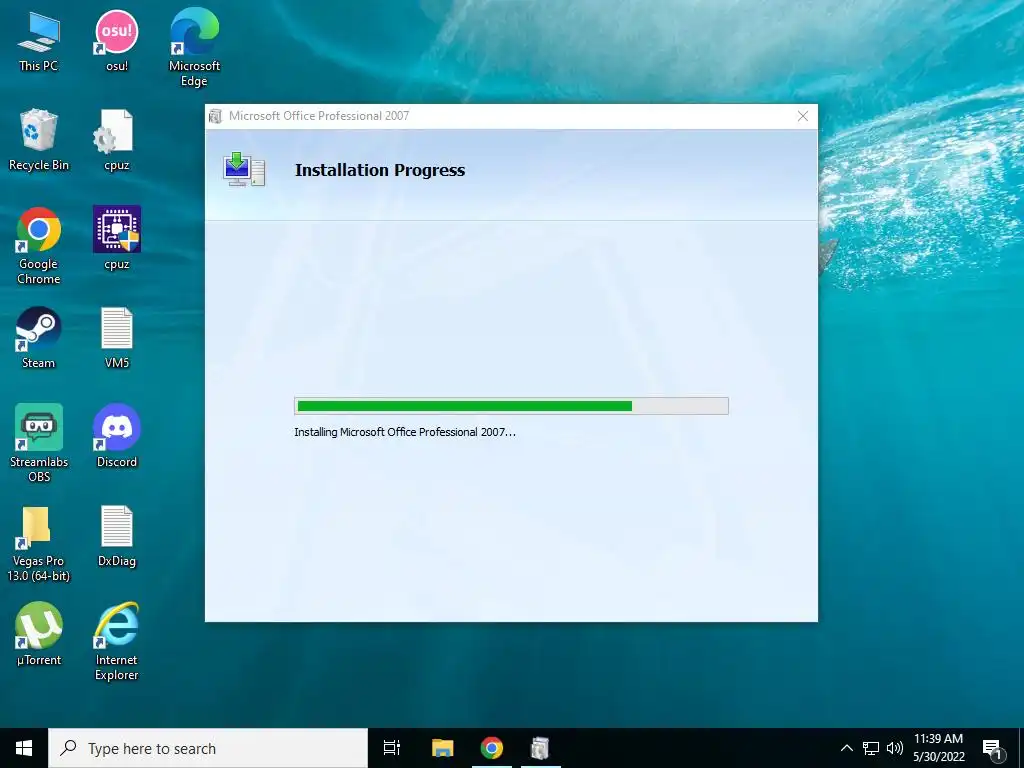The width and height of the screenshot is (1024, 768).
Task: Click the 'Installation Progress' heading
Action: coord(380,170)
